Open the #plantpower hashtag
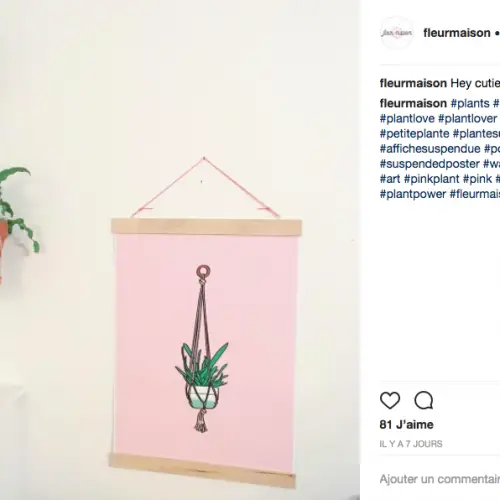 coord(413,194)
